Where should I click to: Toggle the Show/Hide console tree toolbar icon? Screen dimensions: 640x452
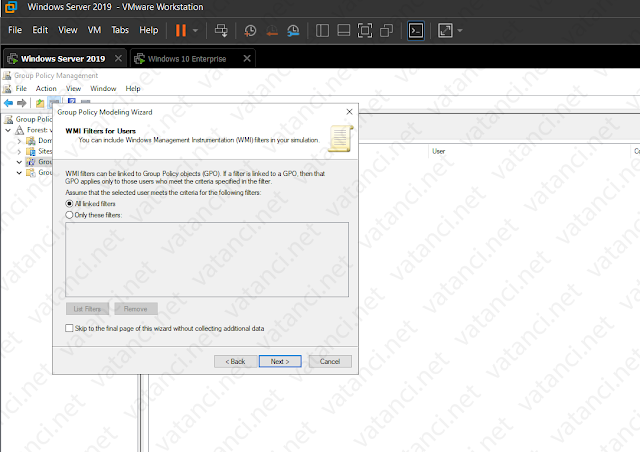click(x=54, y=101)
